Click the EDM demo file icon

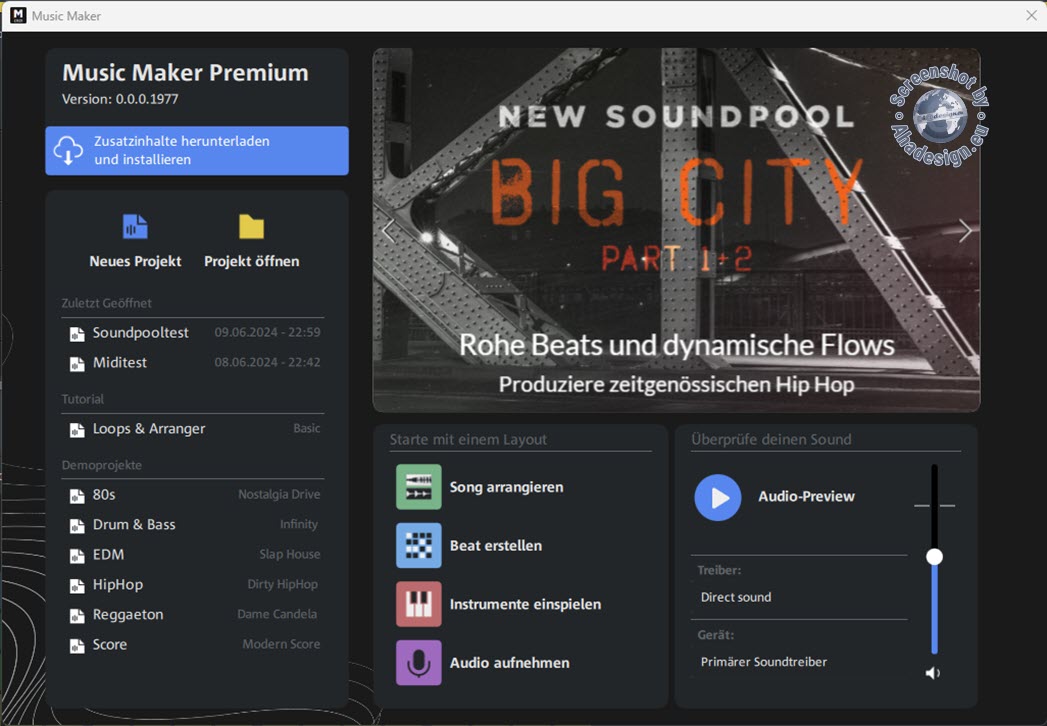[77, 556]
